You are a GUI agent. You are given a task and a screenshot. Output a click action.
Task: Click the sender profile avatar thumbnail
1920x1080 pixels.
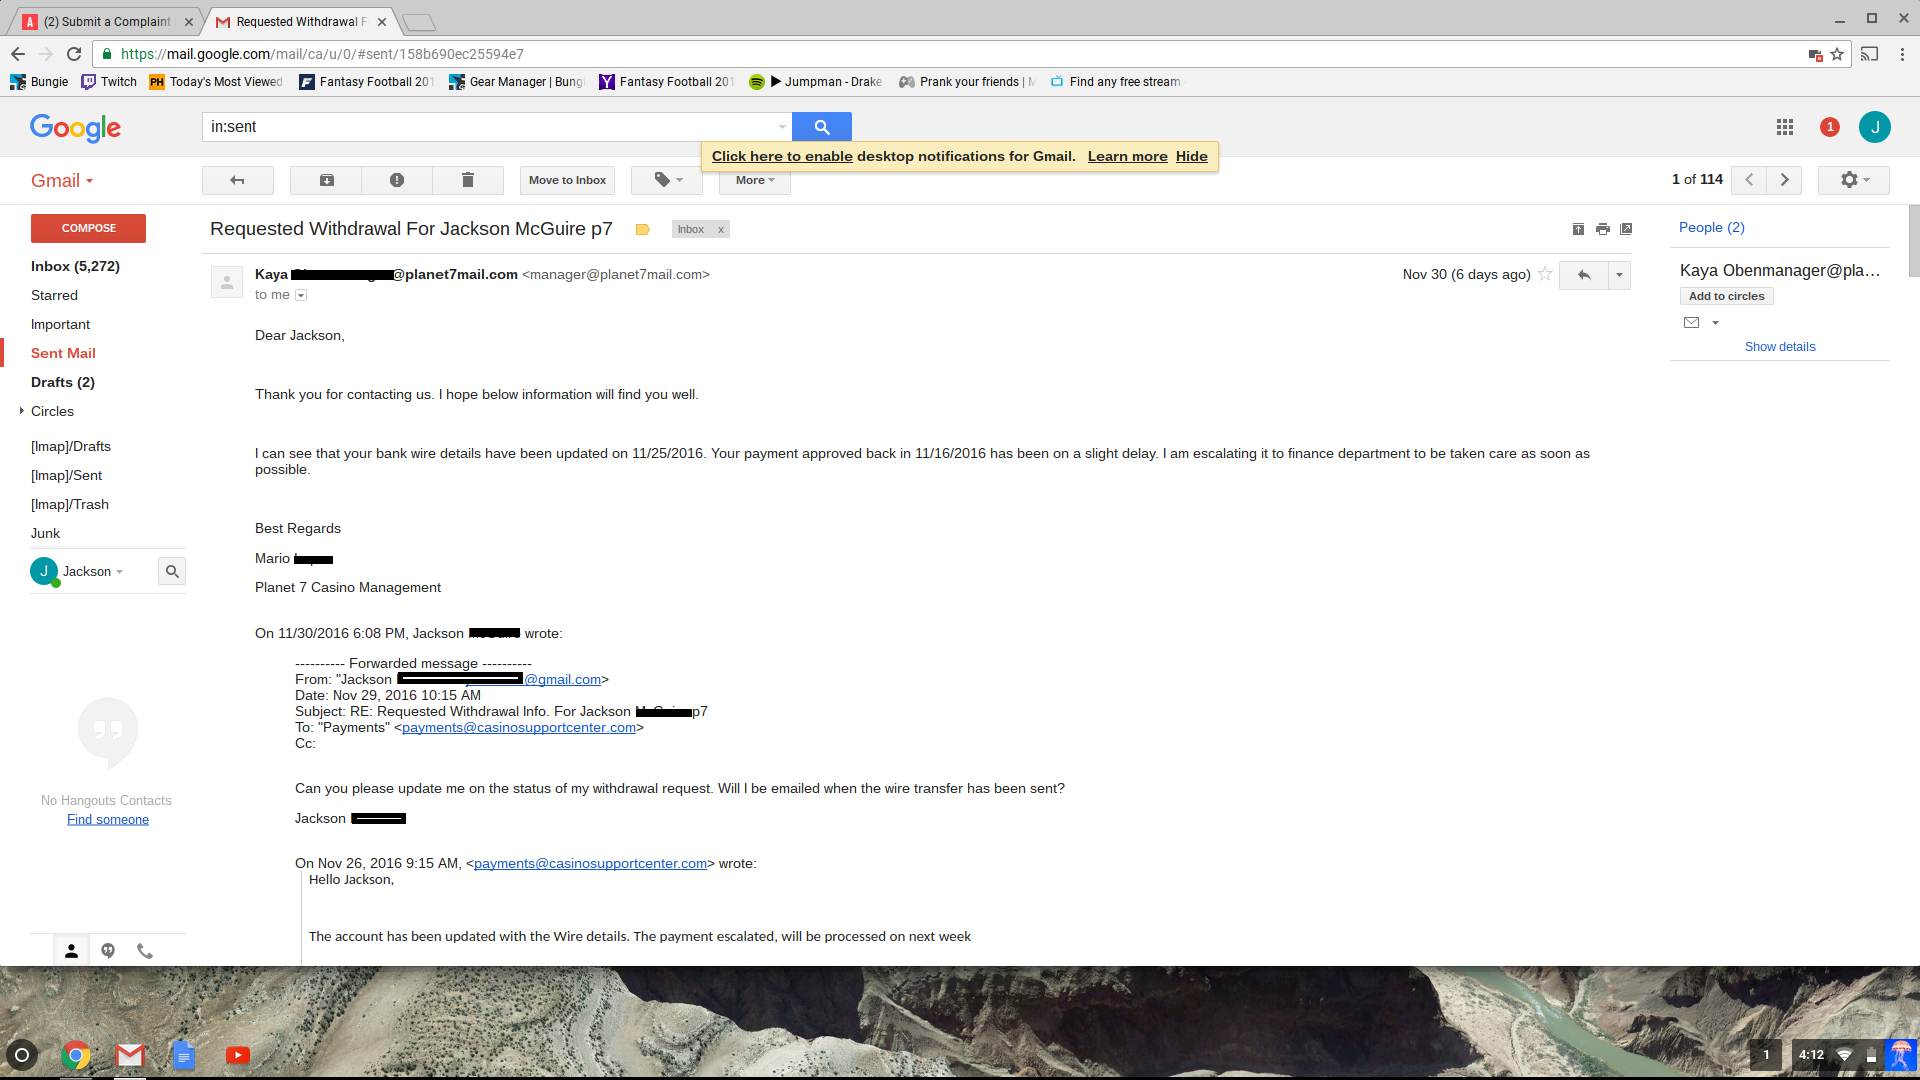tap(227, 282)
